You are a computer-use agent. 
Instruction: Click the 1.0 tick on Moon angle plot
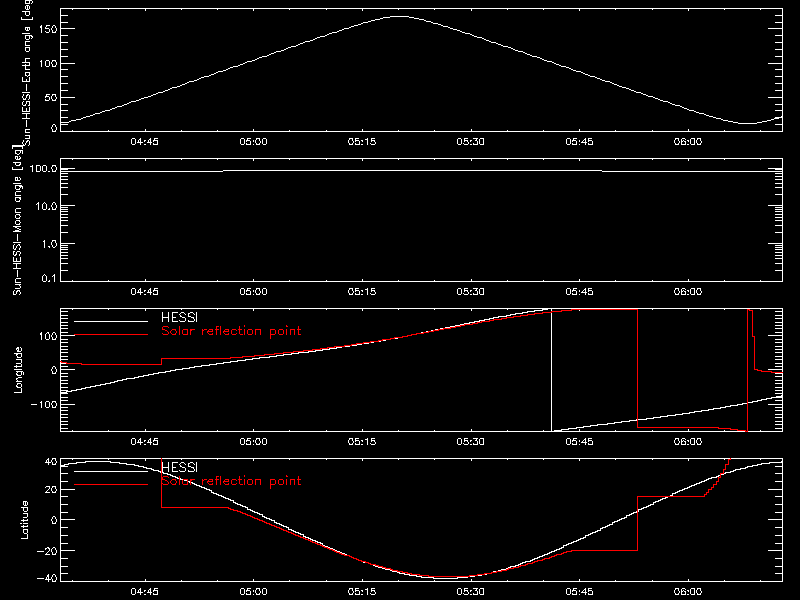(49, 244)
